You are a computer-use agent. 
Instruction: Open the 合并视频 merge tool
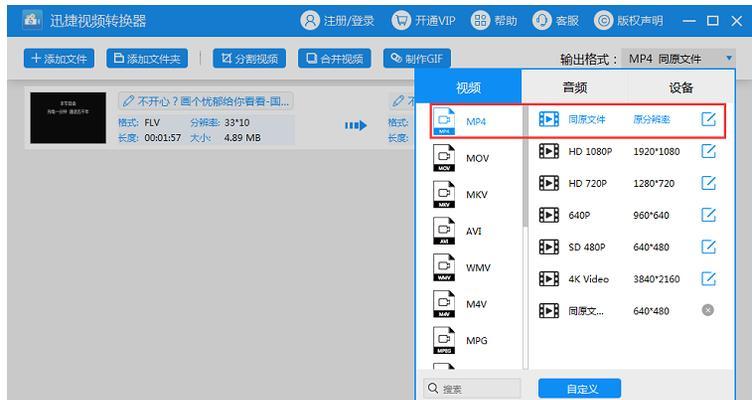(x=334, y=59)
